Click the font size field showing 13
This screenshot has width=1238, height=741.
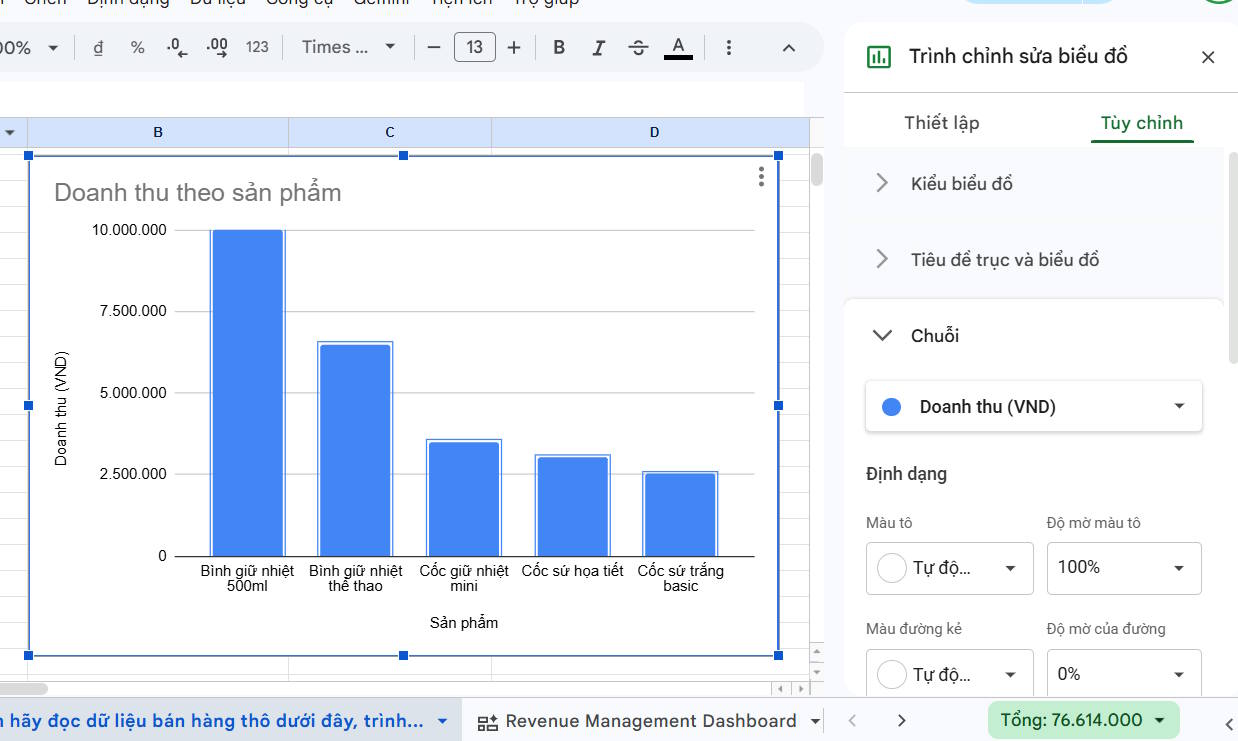pos(475,47)
